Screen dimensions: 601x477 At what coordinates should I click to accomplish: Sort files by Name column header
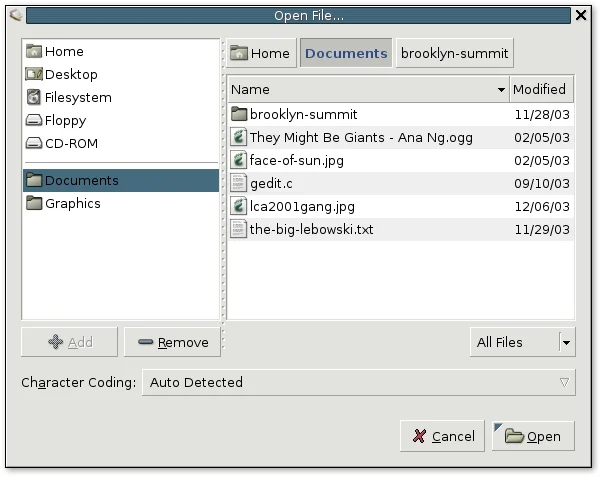[368, 89]
